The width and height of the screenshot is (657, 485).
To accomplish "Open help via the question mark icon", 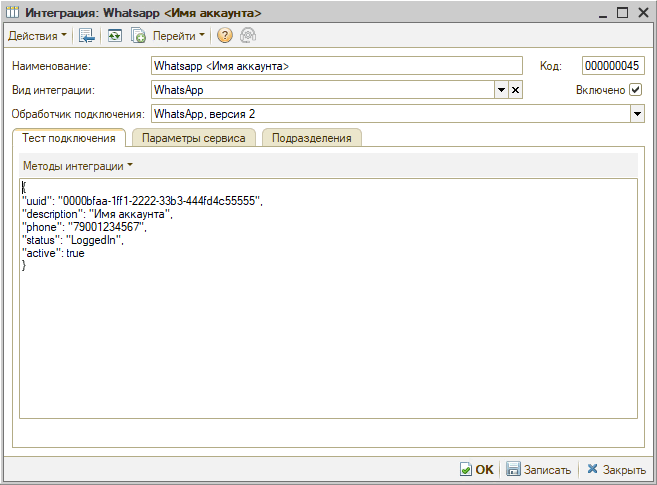I will [224, 36].
